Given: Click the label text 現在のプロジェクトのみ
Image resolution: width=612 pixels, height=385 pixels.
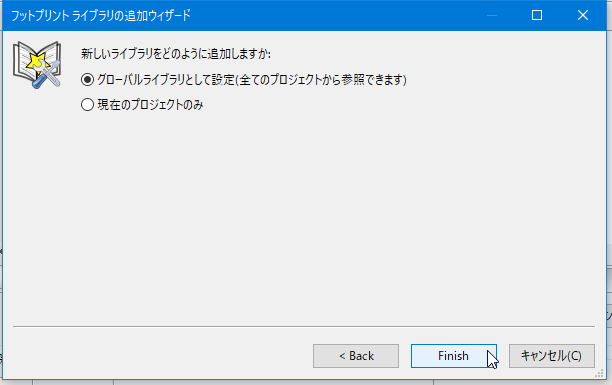Looking at the screenshot, I should [150, 105].
